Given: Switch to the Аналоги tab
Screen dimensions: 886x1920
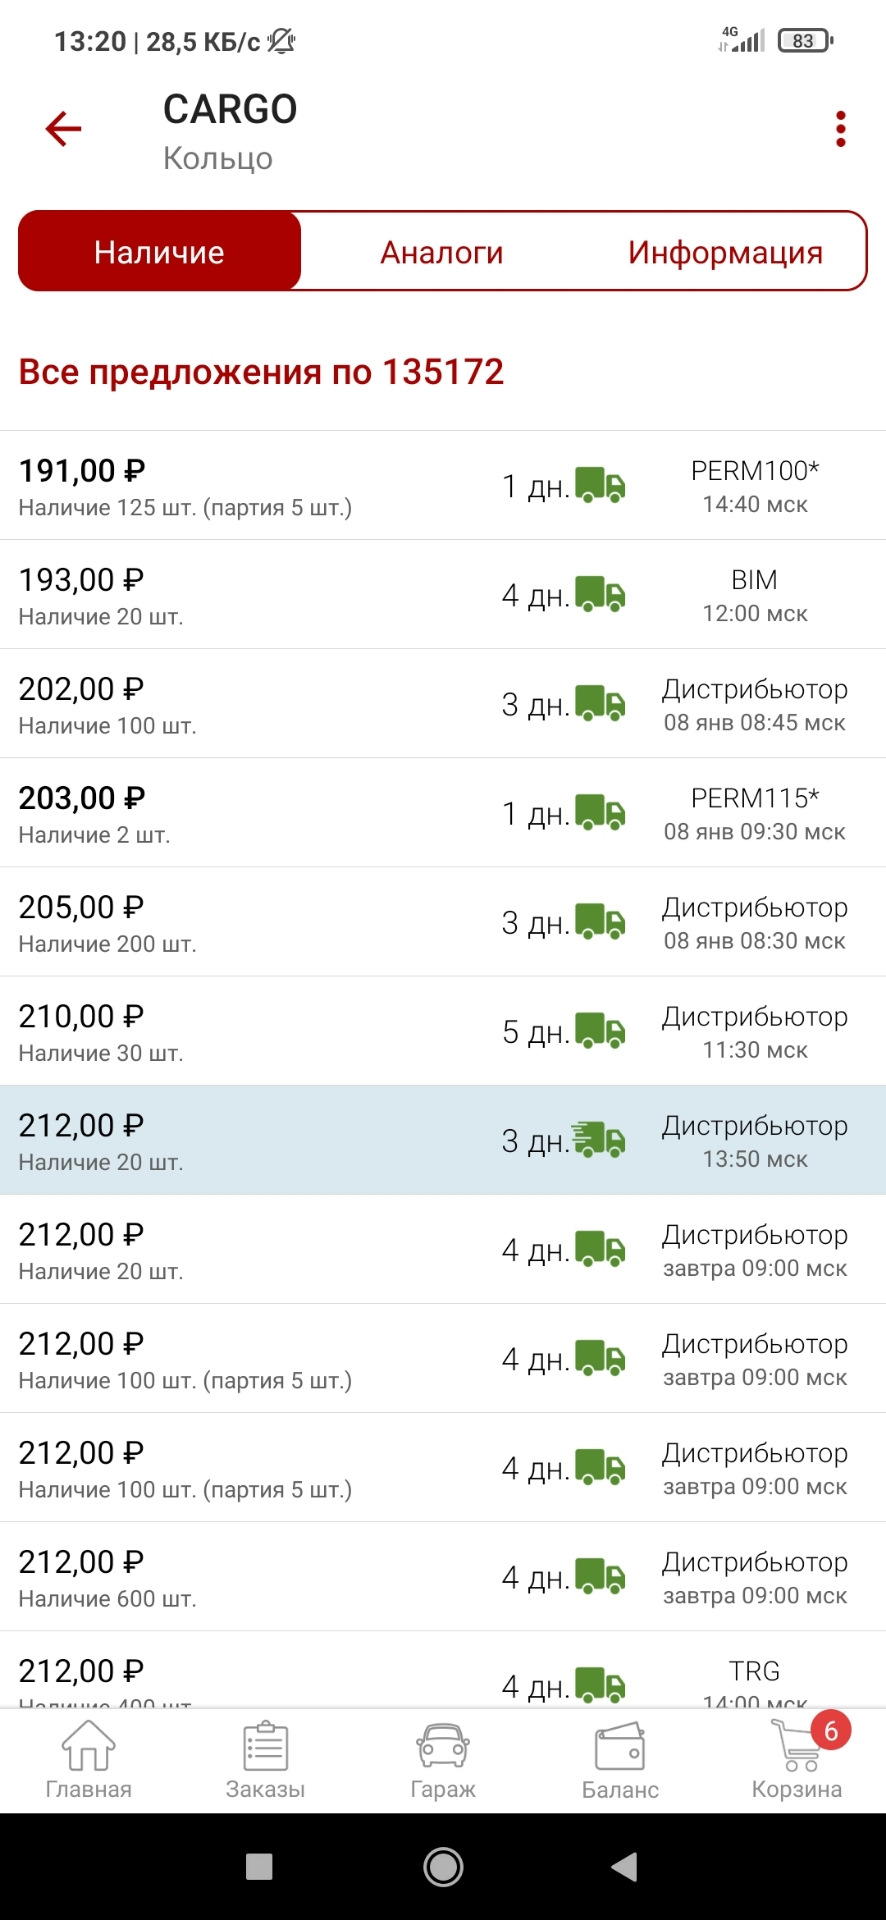Looking at the screenshot, I should point(442,252).
